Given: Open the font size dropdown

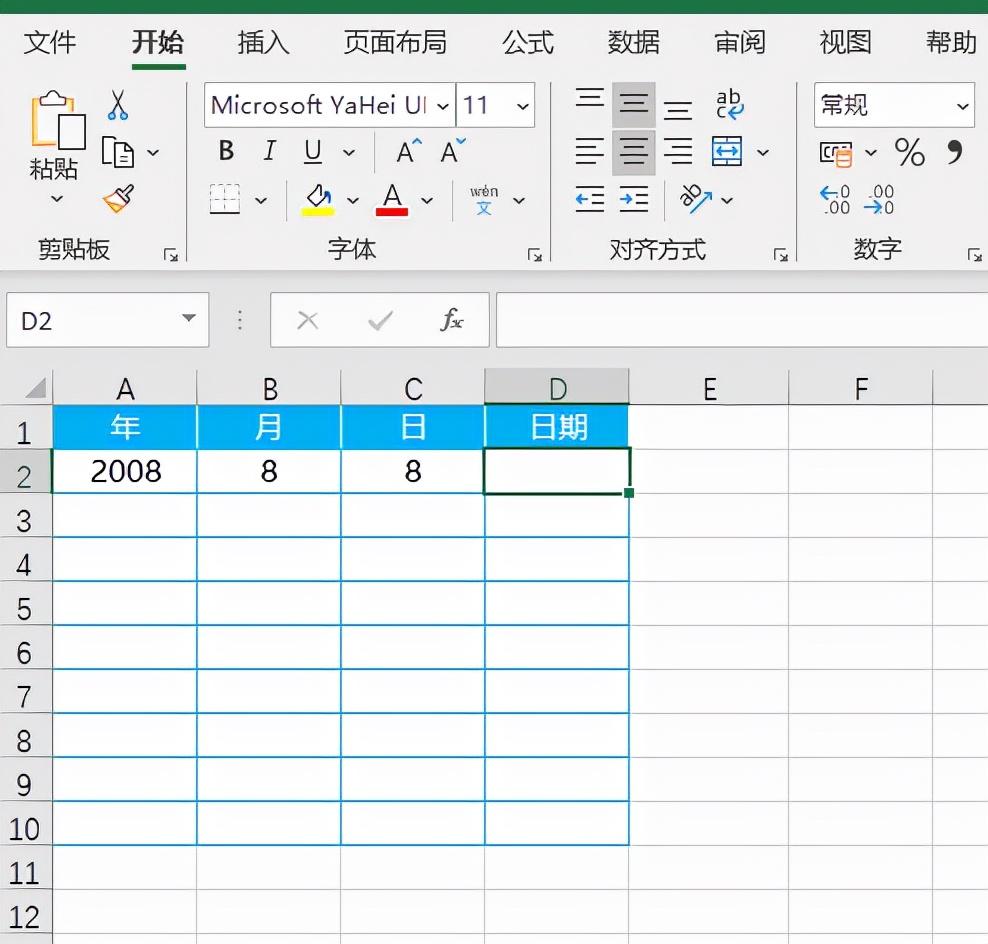Looking at the screenshot, I should (x=522, y=106).
